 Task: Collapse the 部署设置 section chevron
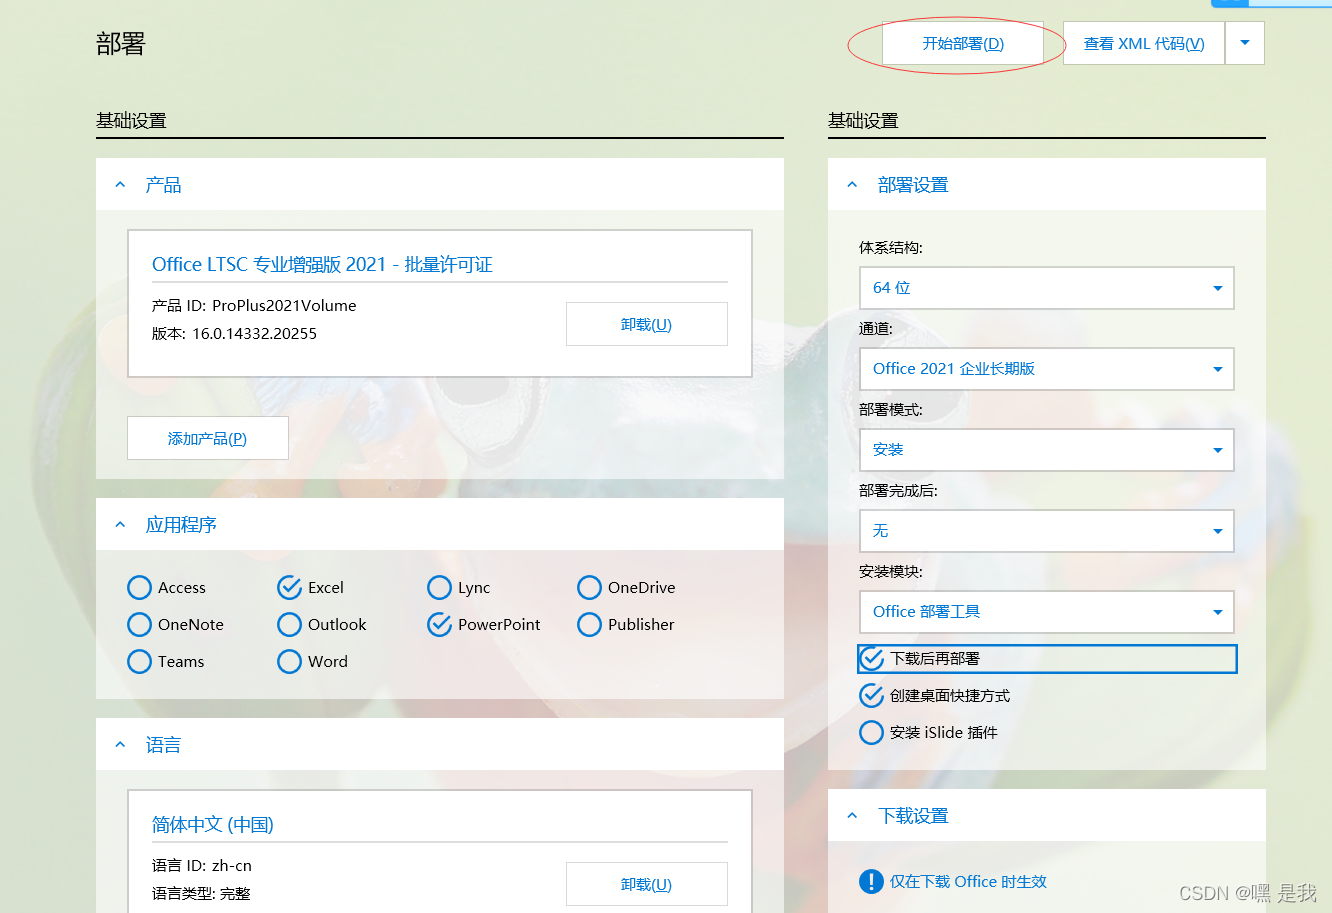tap(853, 185)
